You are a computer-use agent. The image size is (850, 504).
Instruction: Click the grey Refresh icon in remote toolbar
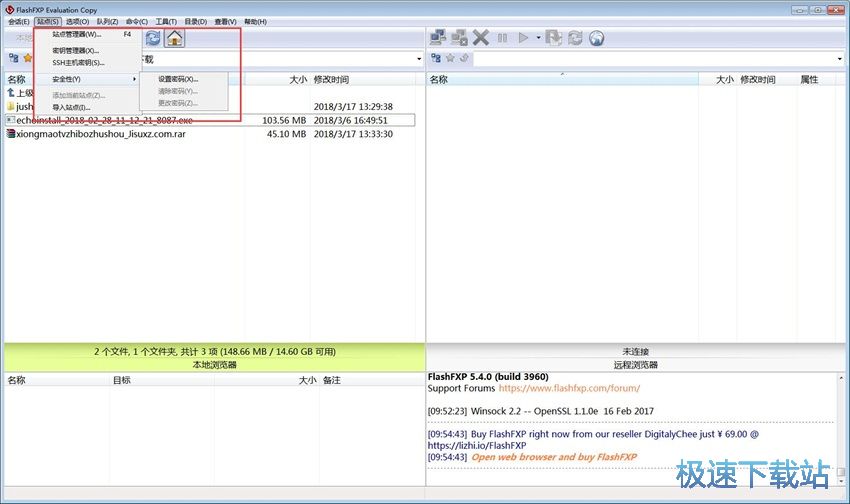[575, 37]
